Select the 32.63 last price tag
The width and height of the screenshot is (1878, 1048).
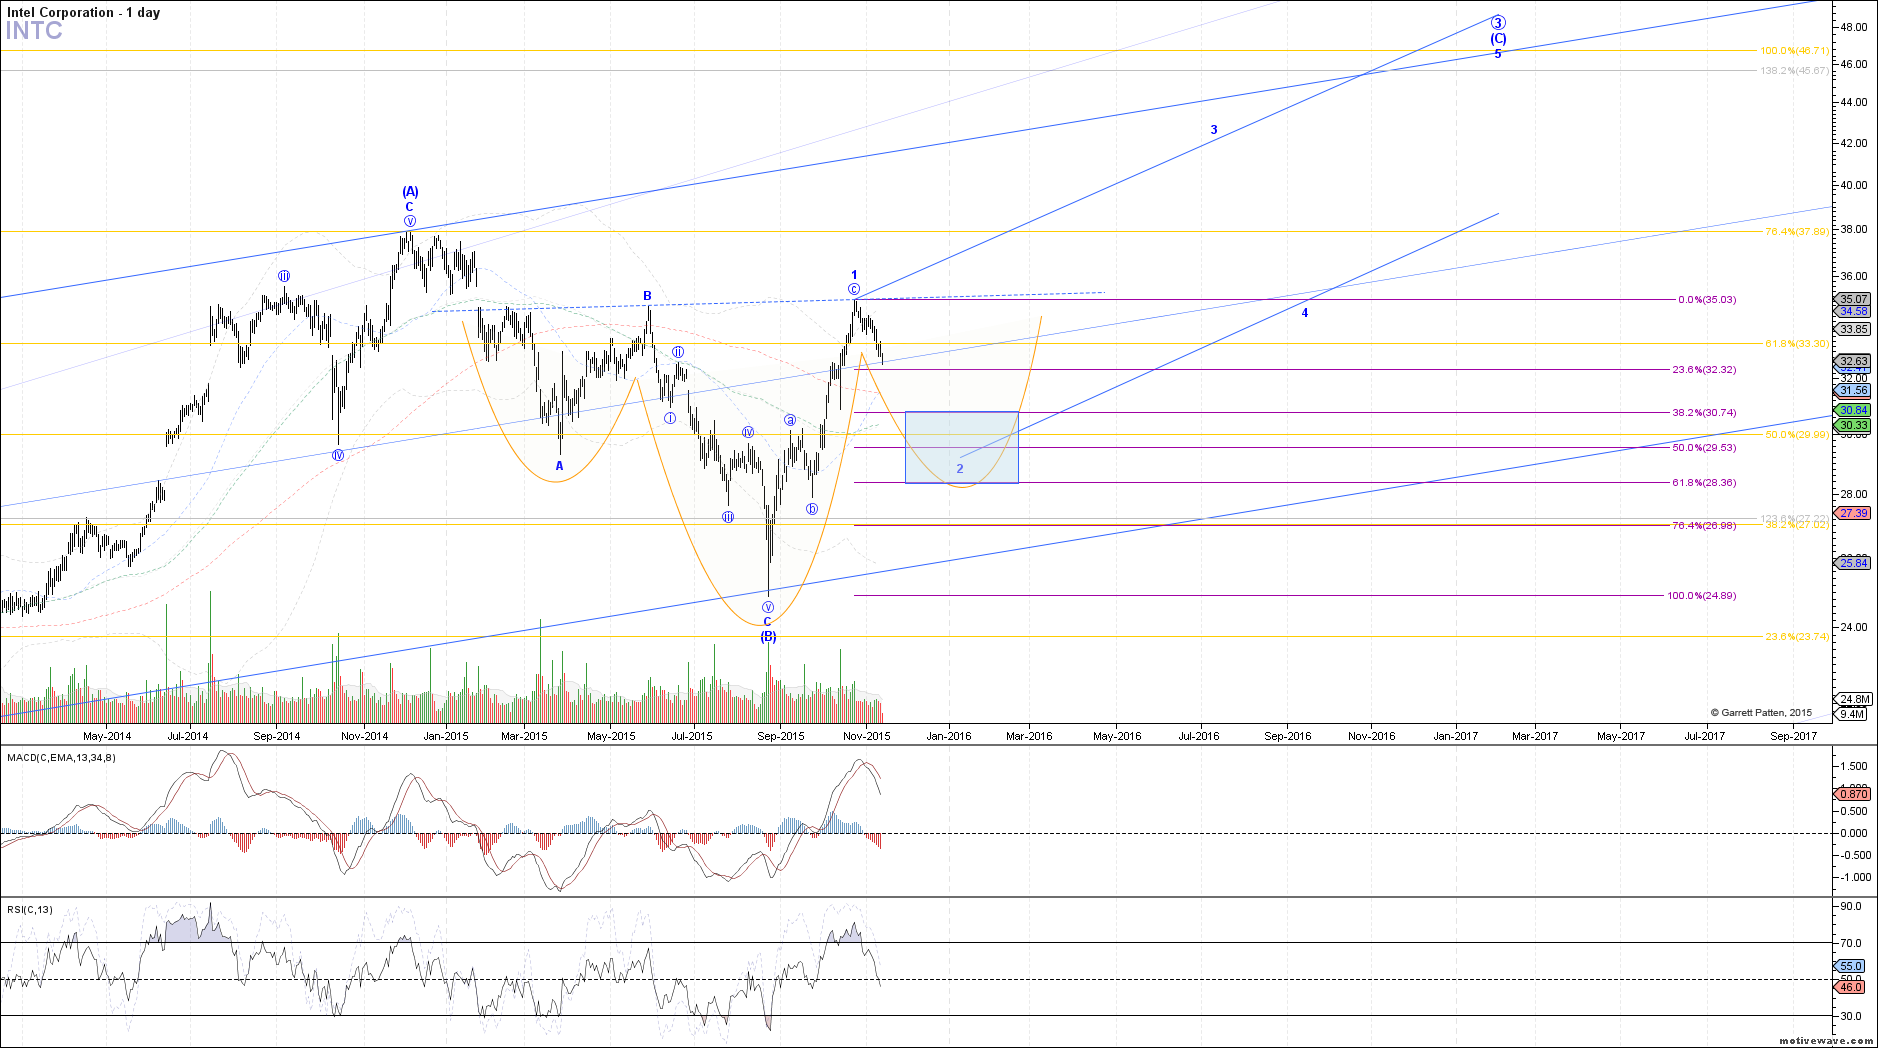pos(1853,361)
